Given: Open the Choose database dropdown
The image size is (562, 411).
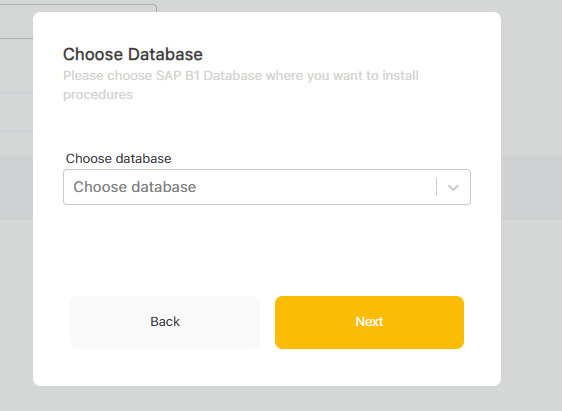Looking at the screenshot, I should pyautogui.click(x=267, y=187).
